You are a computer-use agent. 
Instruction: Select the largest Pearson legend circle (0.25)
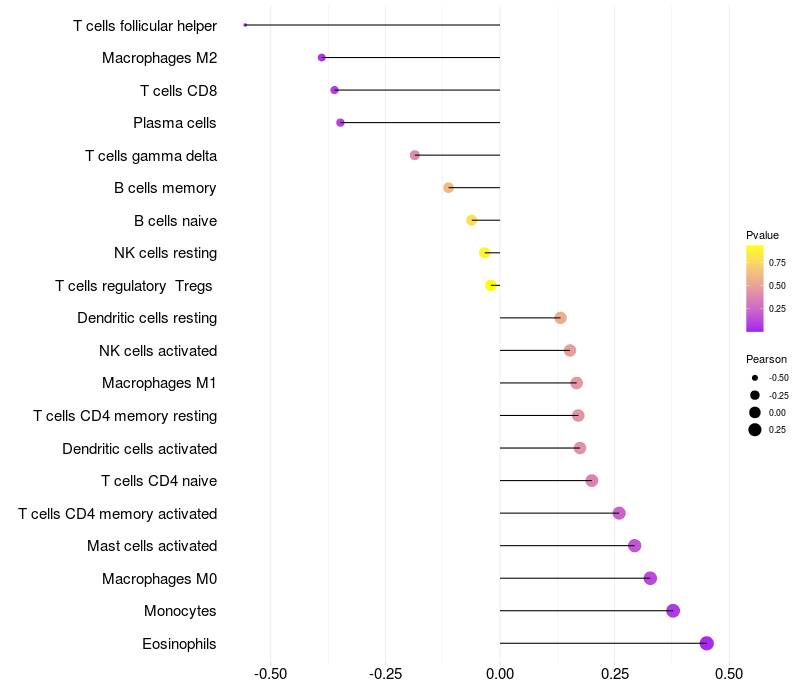point(755,430)
